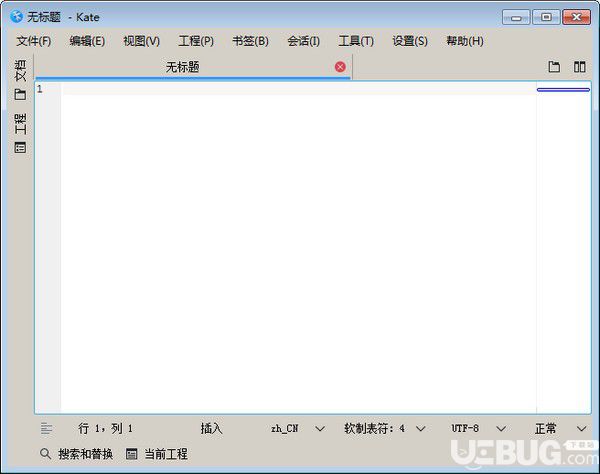Open the 工程 sidebar panel
This screenshot has height=474, width=600.
tap(21, 133)
